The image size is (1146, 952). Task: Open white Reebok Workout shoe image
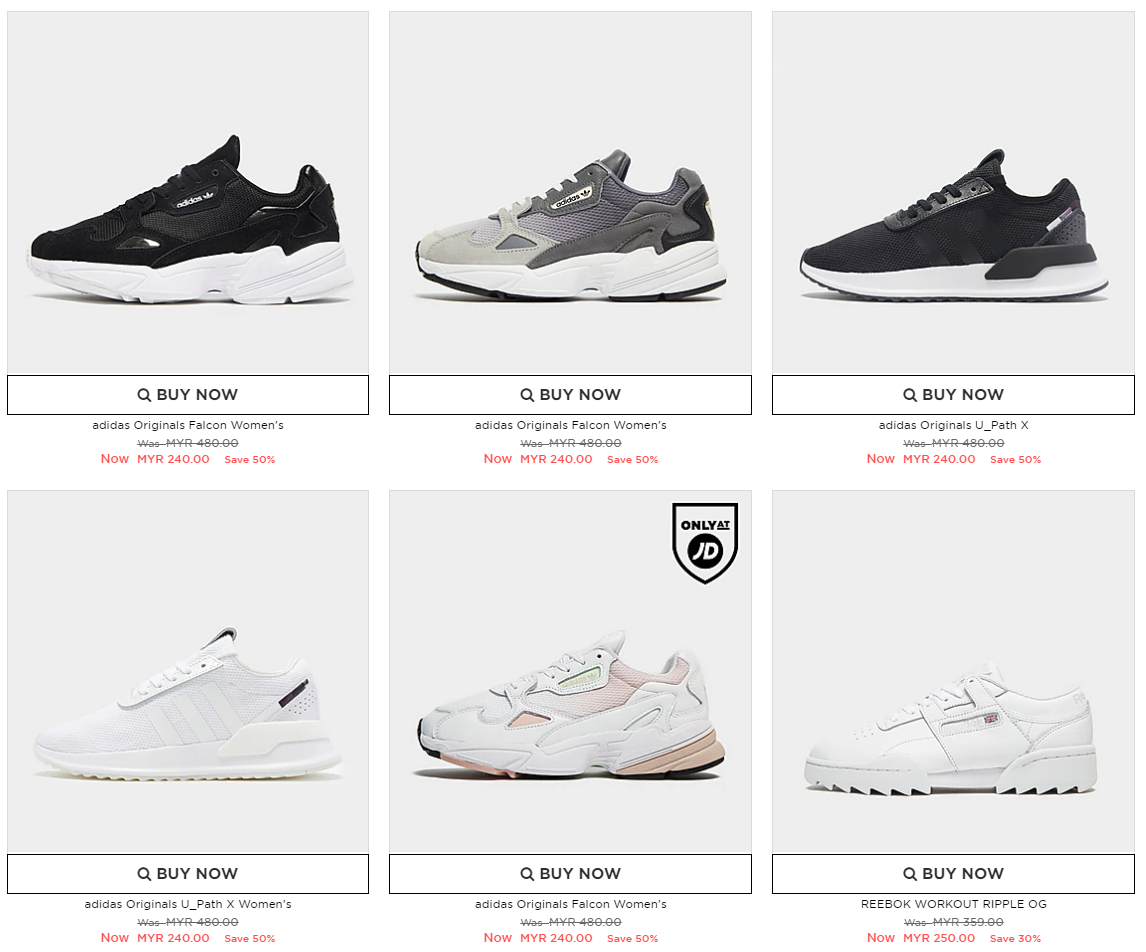pos(953,671)
